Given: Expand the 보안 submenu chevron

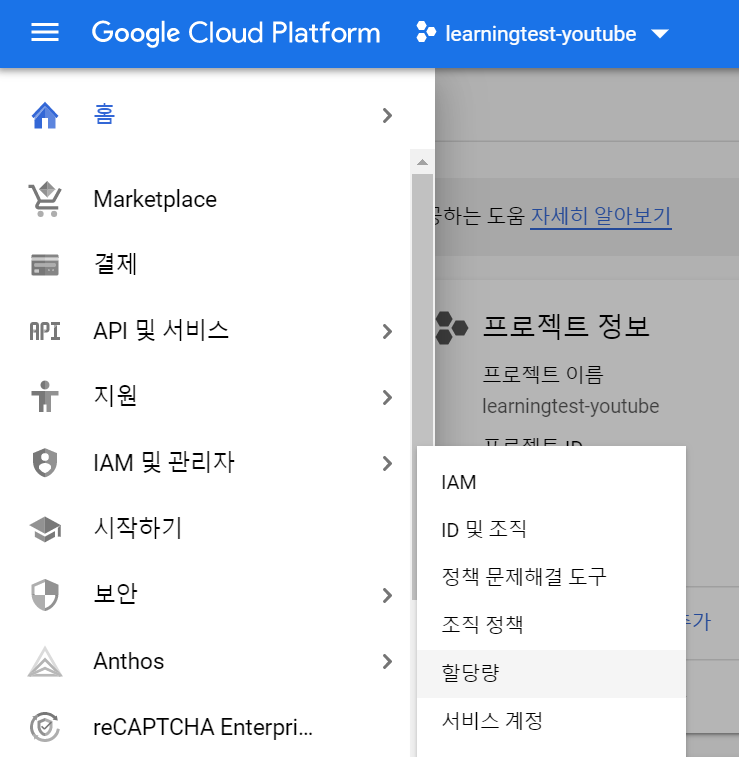Looking at the screenshot, I should [387, 595].
